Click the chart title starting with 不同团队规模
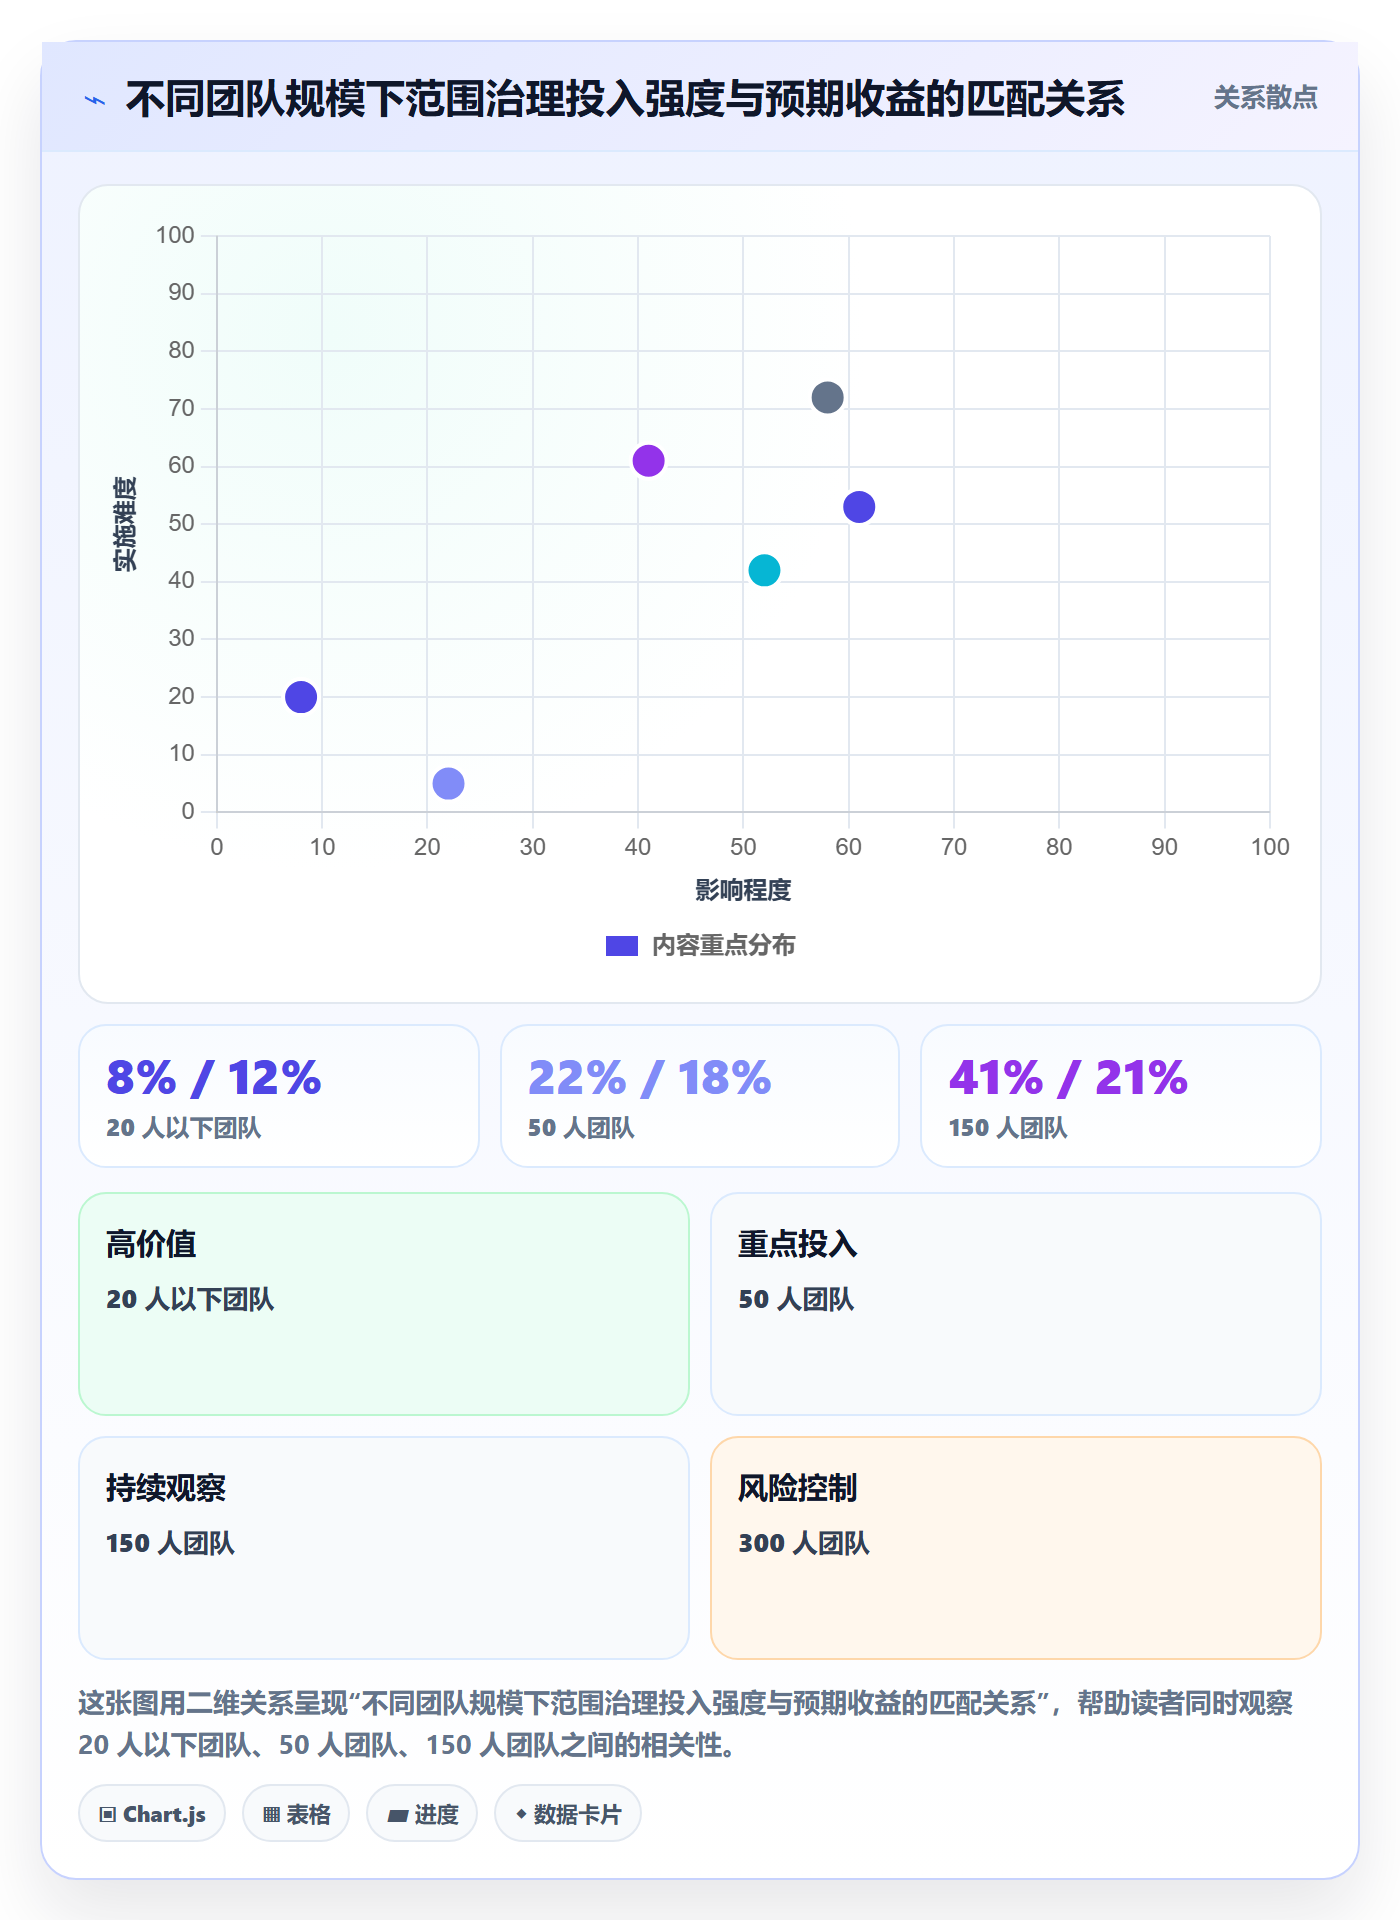1400x1920 pixels. (625, 99)
